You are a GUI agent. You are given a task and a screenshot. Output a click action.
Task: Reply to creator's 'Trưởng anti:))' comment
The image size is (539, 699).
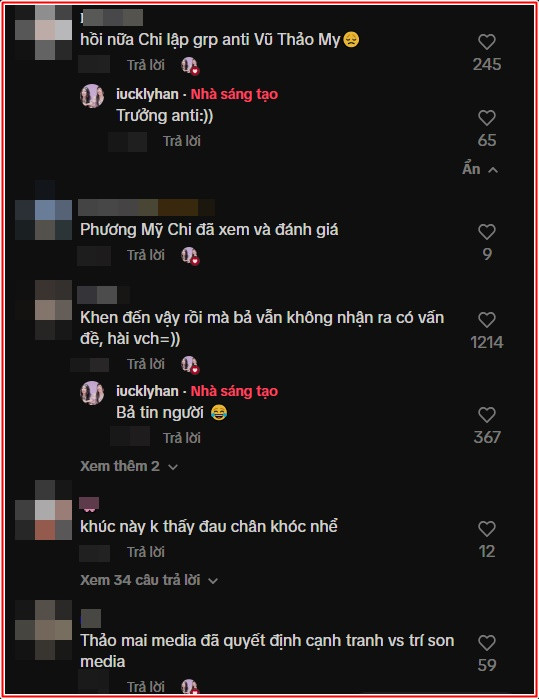coord(181,141)
